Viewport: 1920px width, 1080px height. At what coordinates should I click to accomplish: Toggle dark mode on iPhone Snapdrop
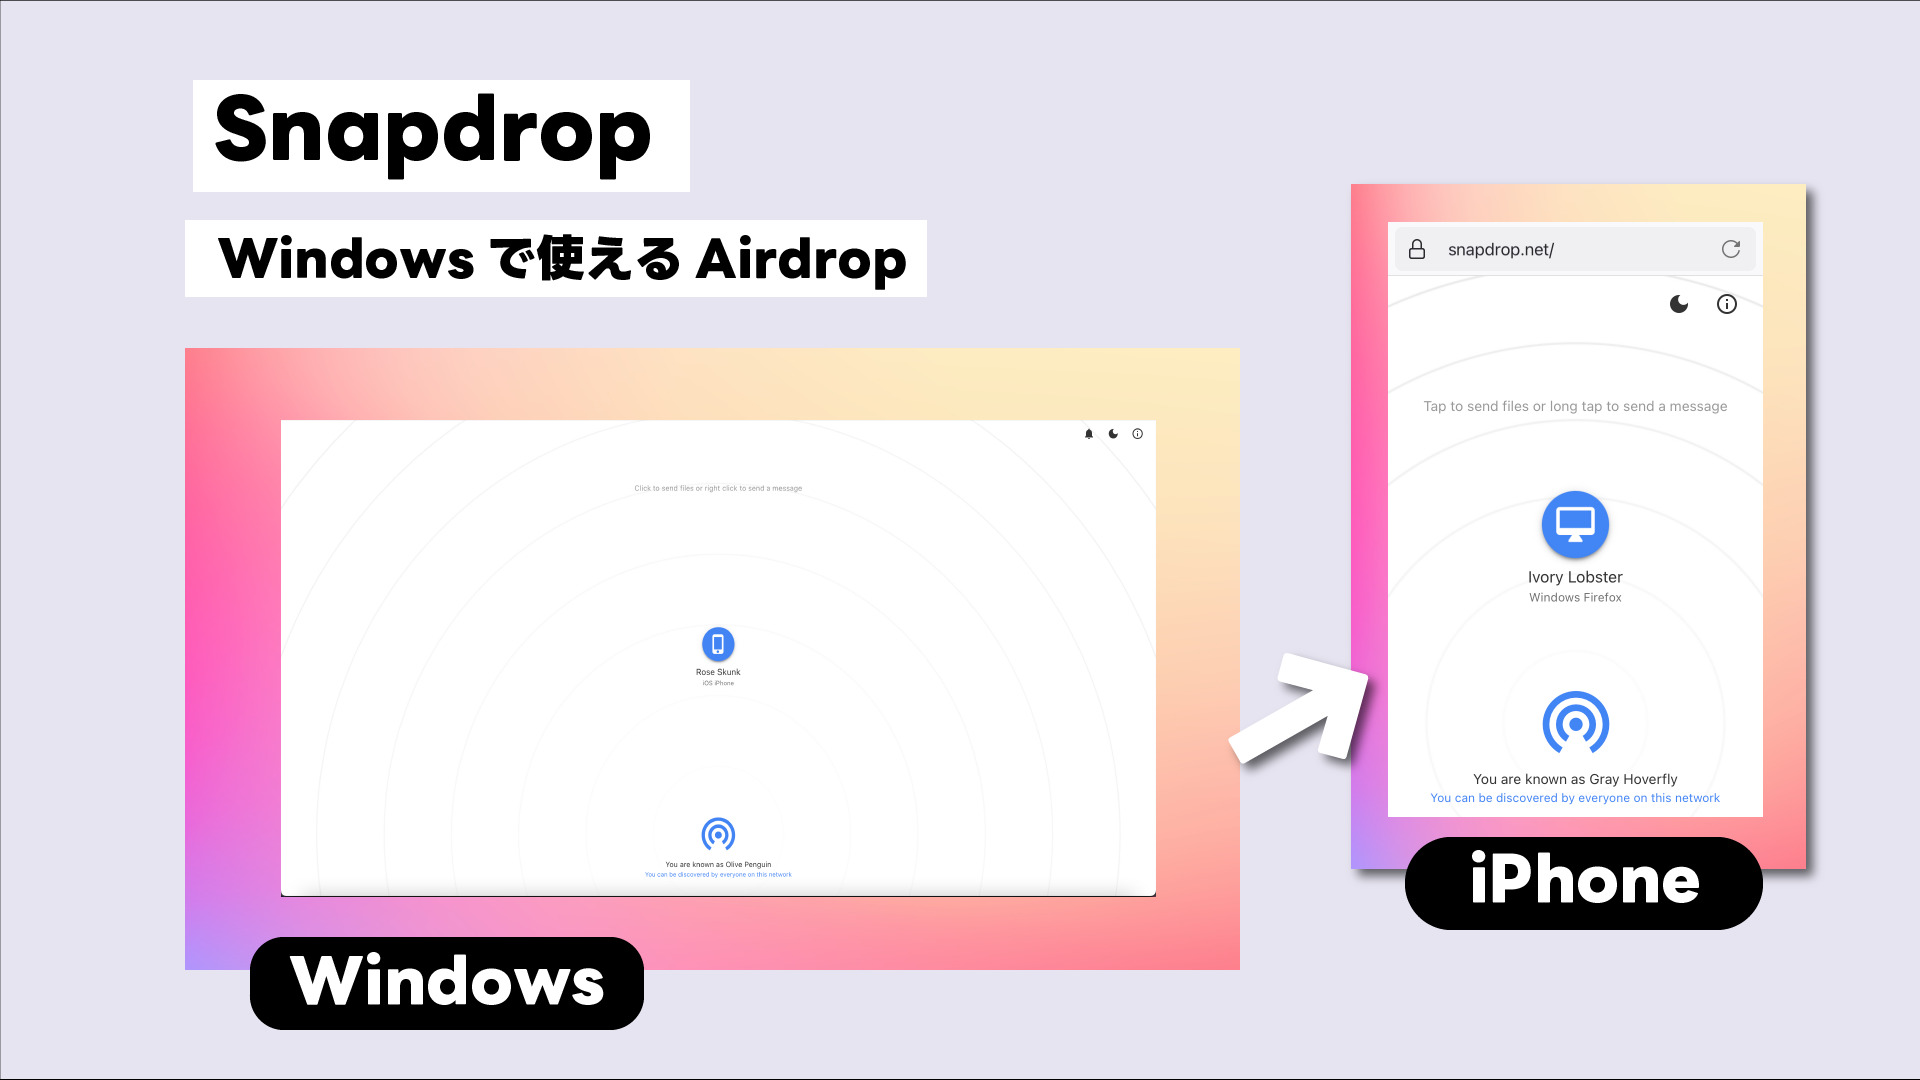[x=1679, y=305]
